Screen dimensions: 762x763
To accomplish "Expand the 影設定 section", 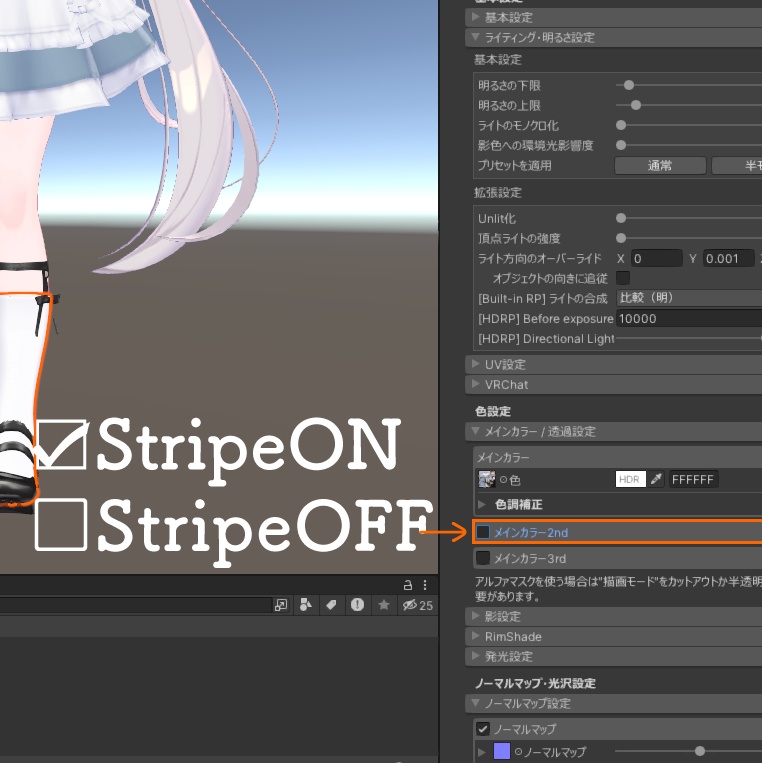I will tap(475, 616).
